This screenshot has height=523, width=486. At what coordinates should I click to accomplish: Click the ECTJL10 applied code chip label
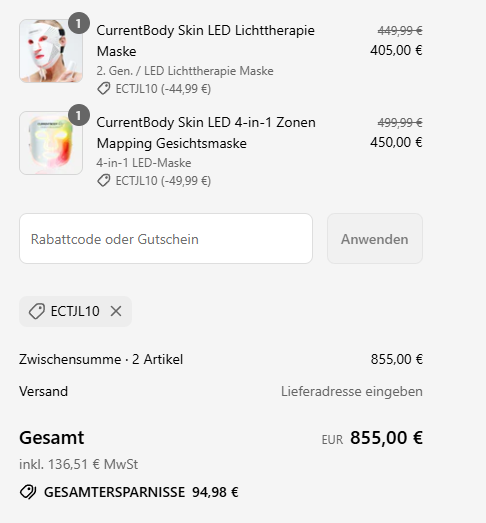click(75, 311)
